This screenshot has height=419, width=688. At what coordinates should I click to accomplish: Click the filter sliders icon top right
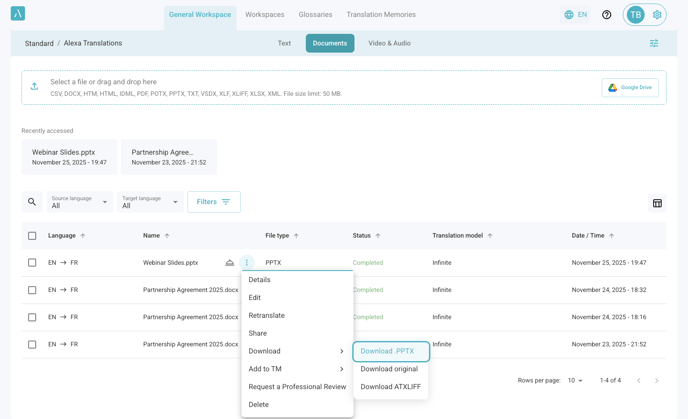tap(654, 44)
